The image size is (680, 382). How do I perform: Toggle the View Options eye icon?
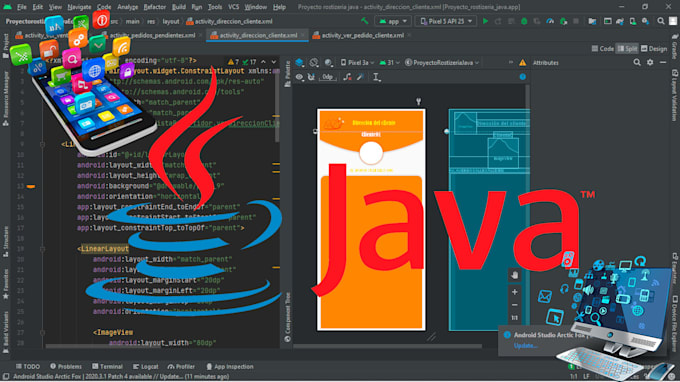click(299, 77)
